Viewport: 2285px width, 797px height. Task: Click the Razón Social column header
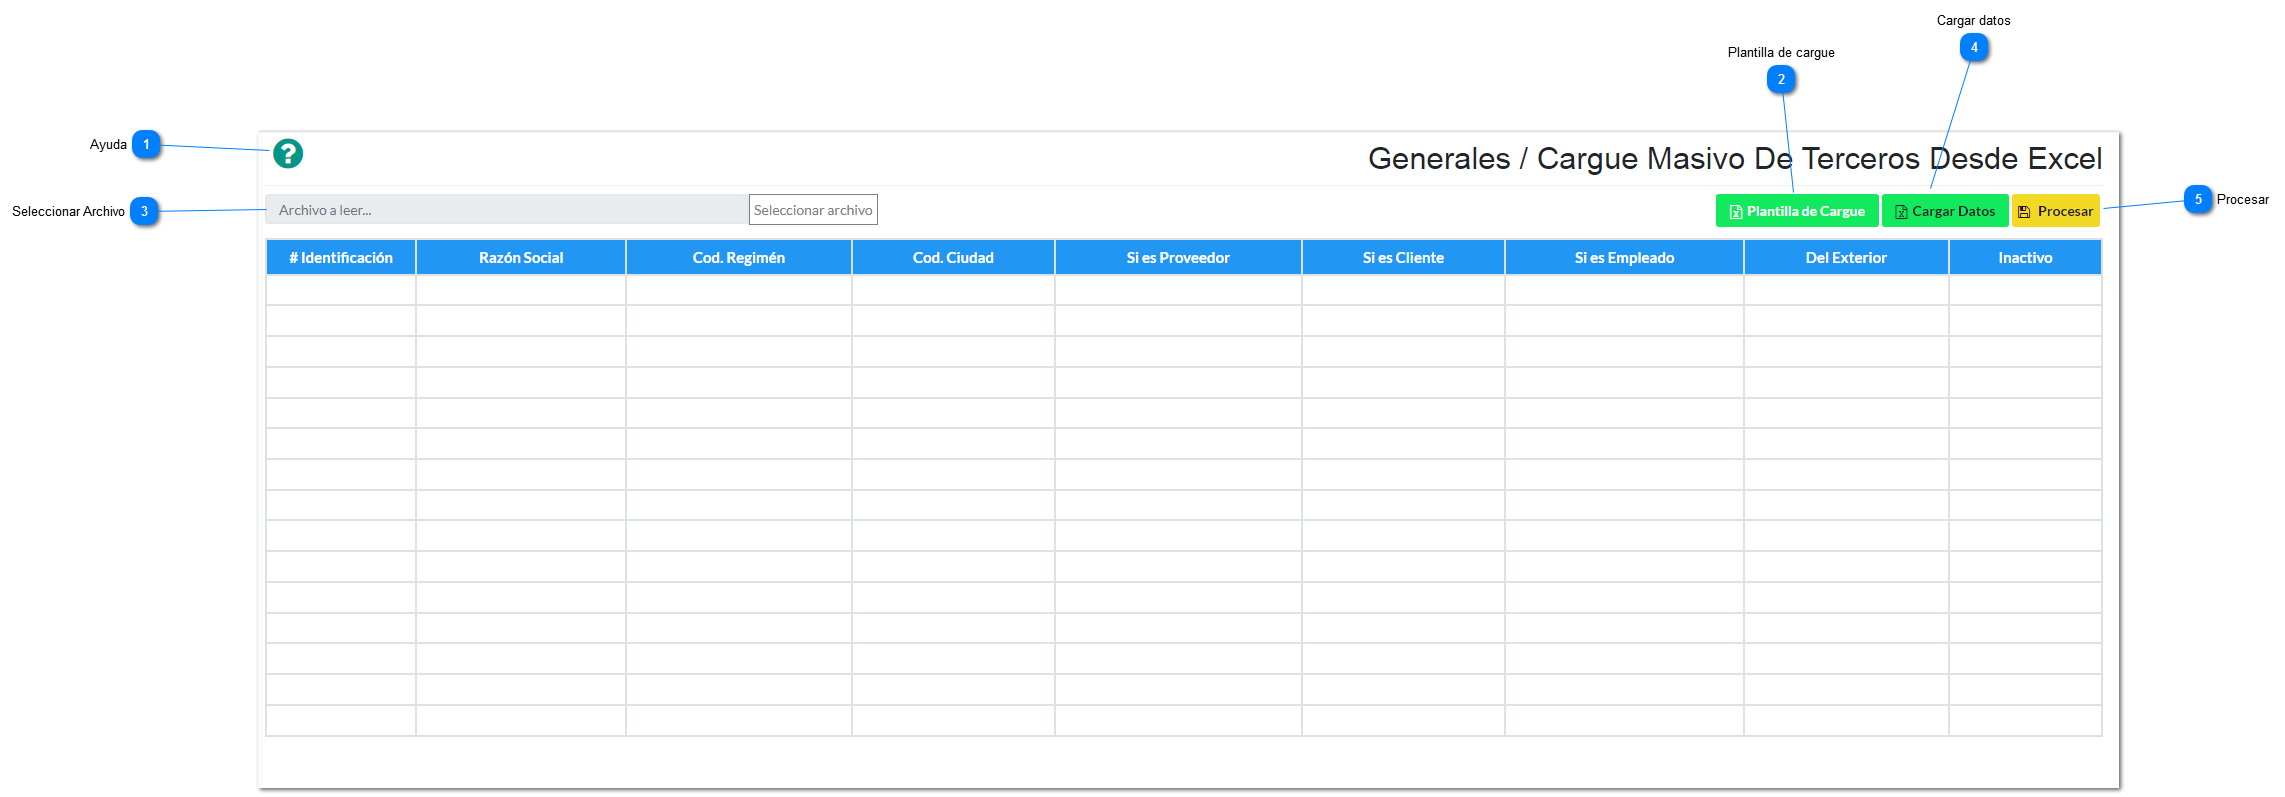pos(521,257)
